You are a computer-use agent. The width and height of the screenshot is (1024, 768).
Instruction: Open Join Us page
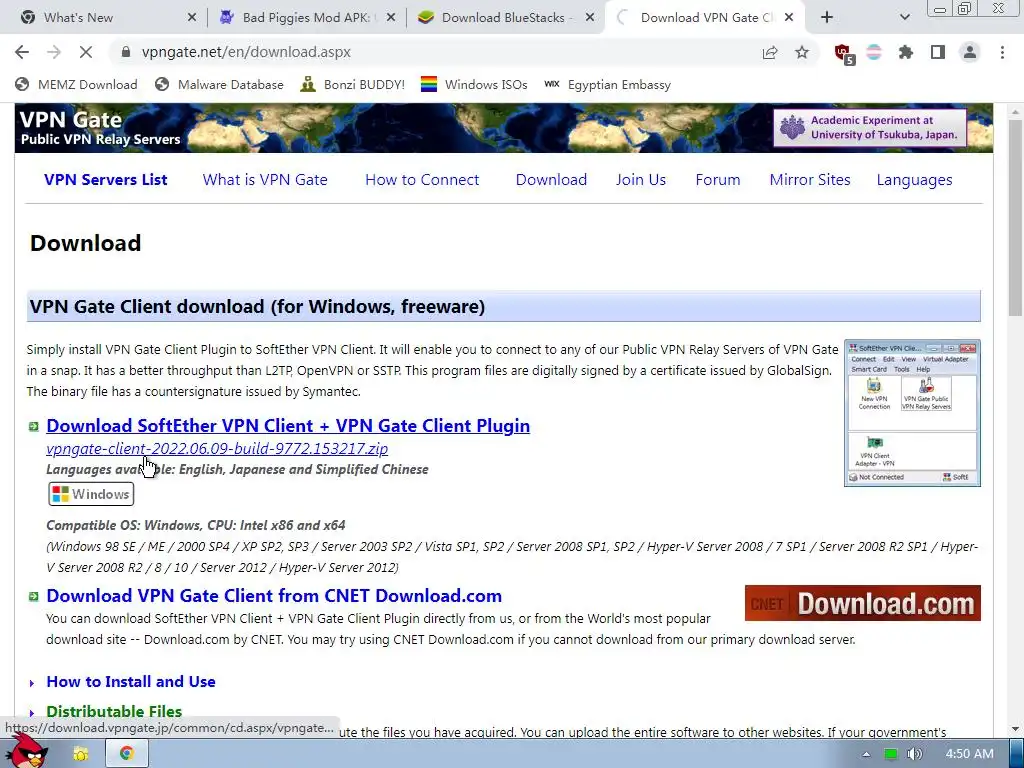point(641,180)
